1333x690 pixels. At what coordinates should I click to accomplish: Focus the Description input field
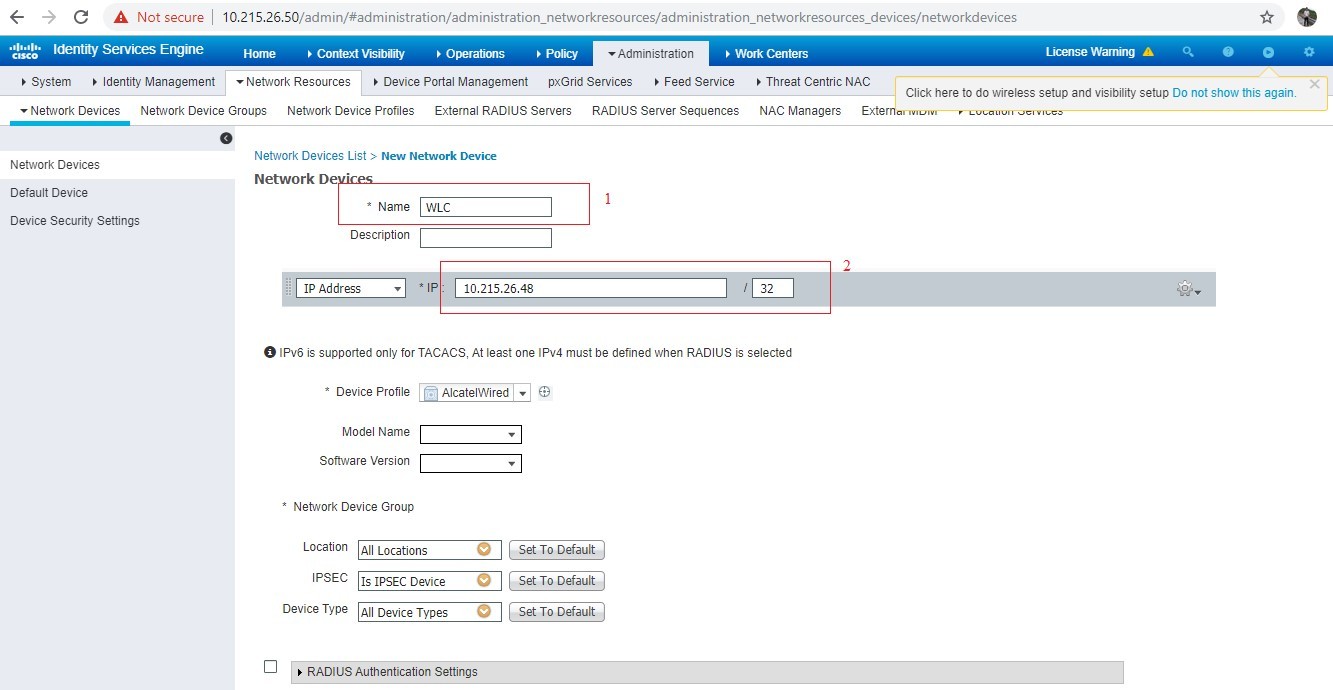click(486, 238)
